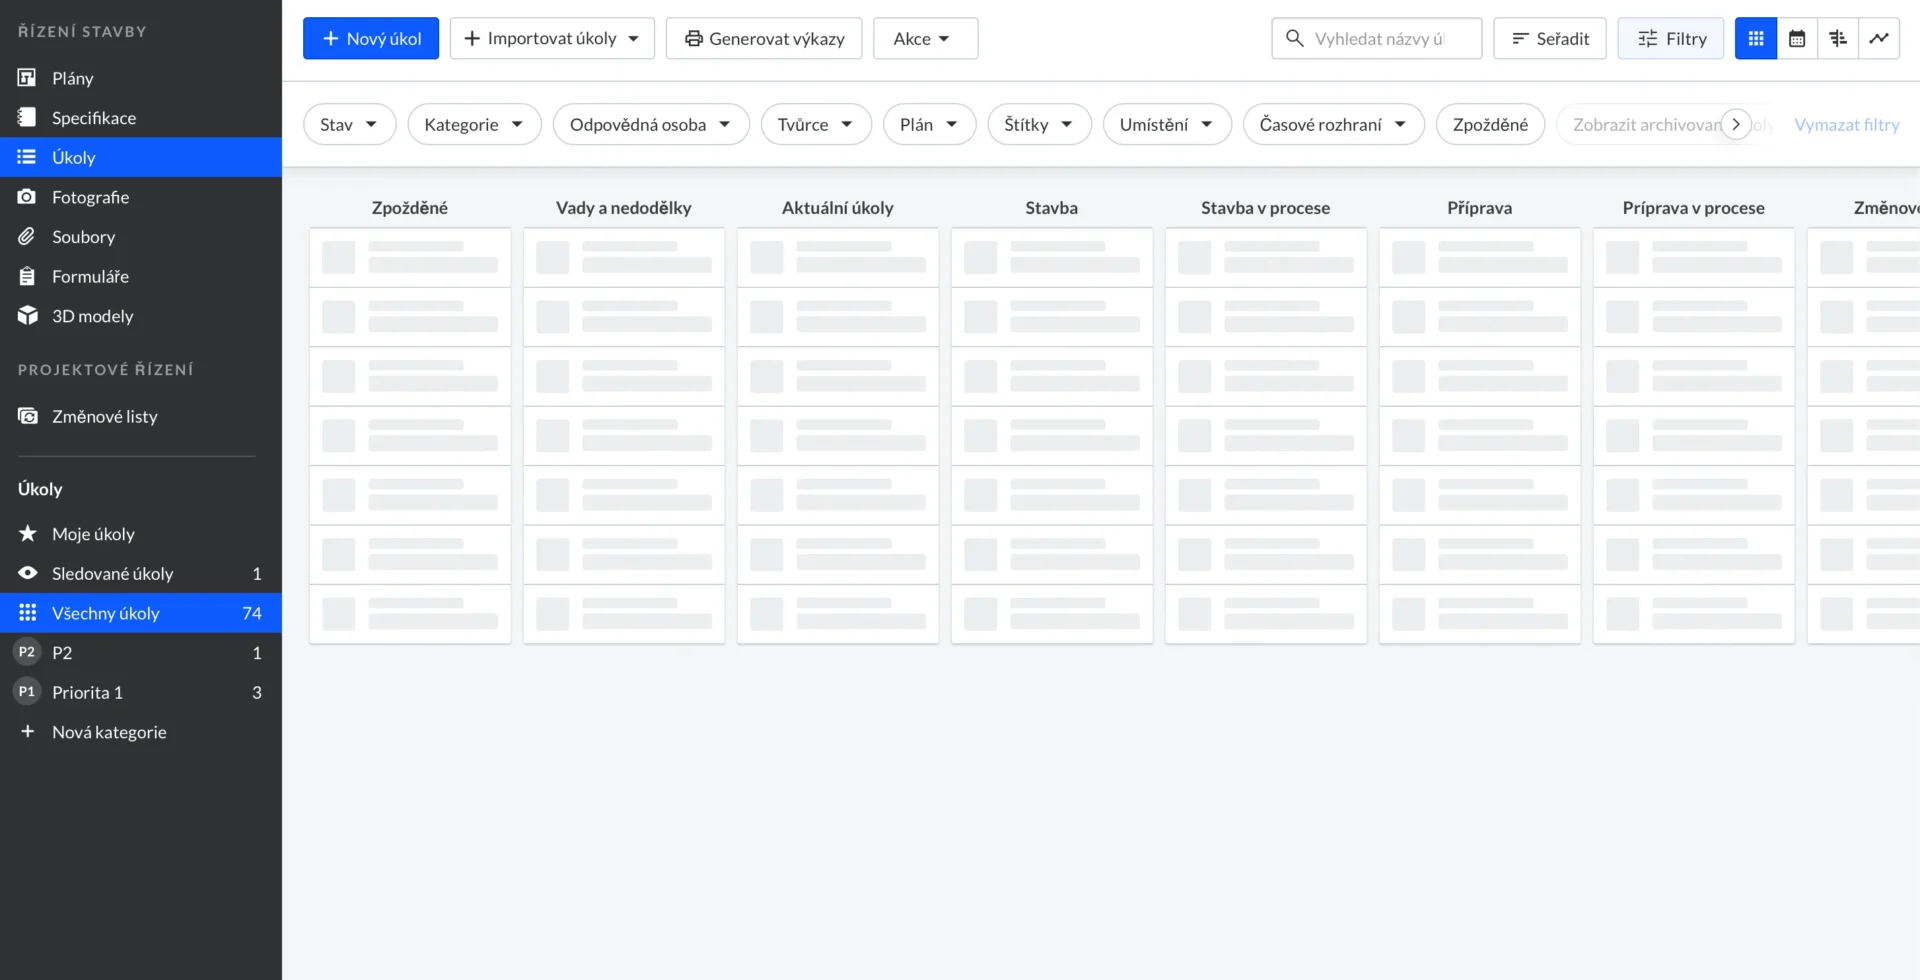Switch to the grid board view icon
Viewport: 1920px width, 980px height.
[1755, 39]
